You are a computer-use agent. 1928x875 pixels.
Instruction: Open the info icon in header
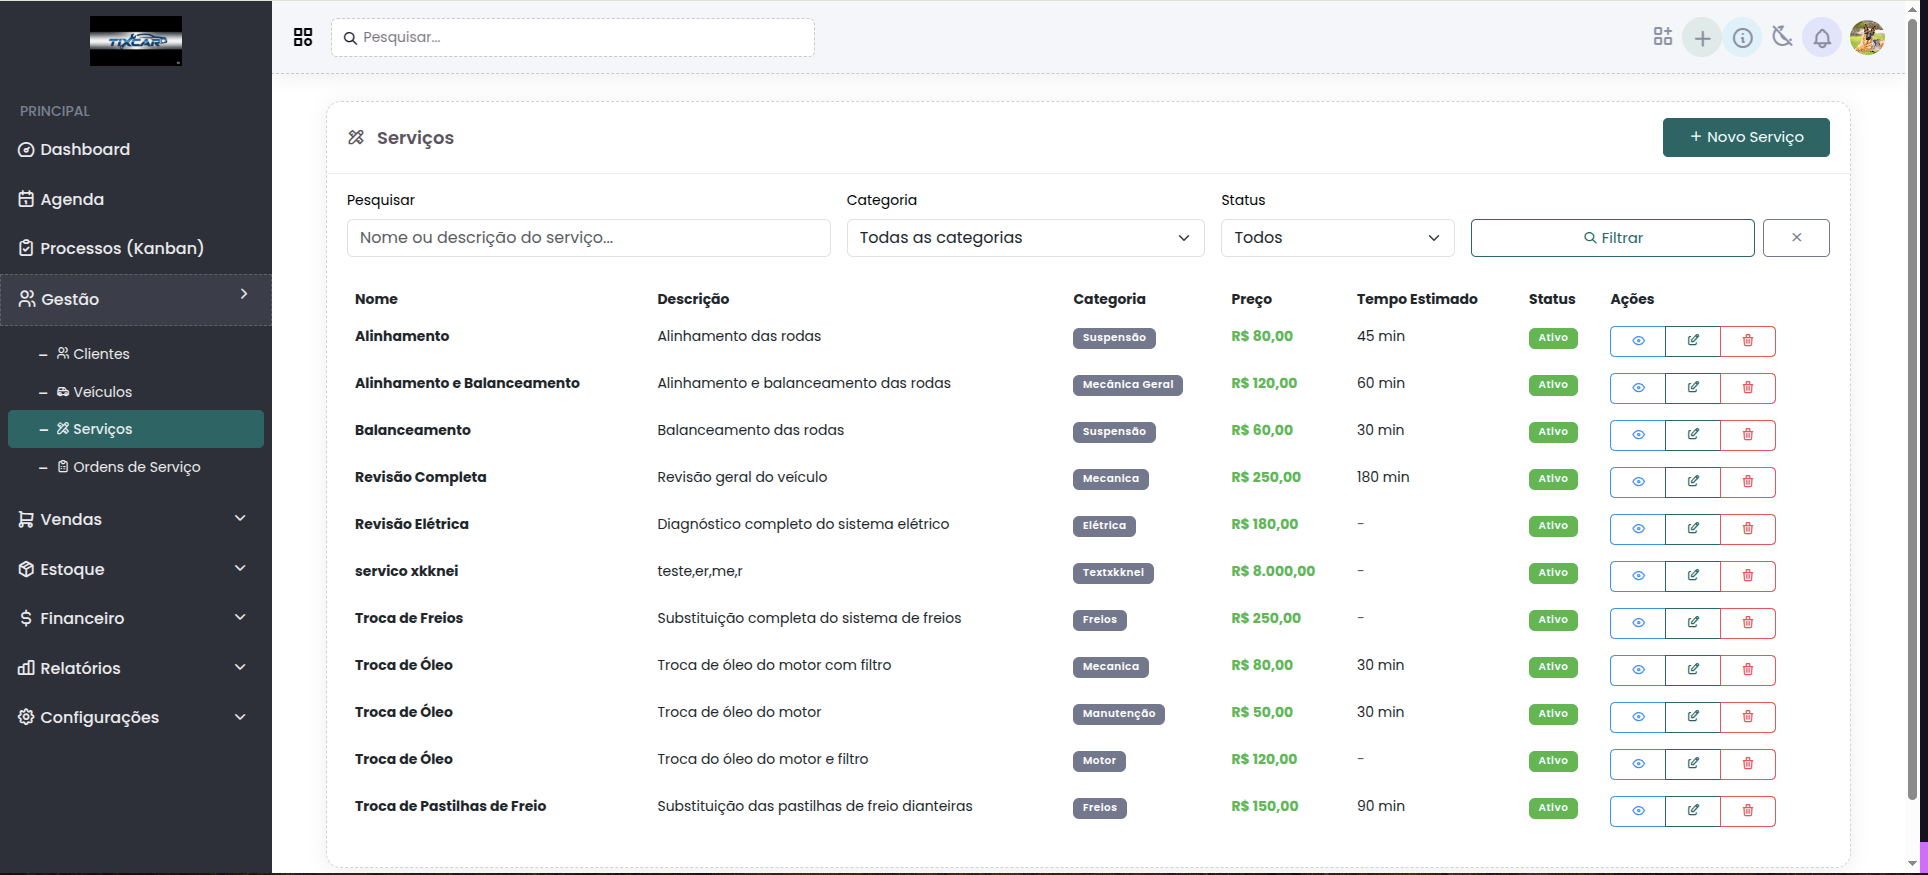point(1742,38)
